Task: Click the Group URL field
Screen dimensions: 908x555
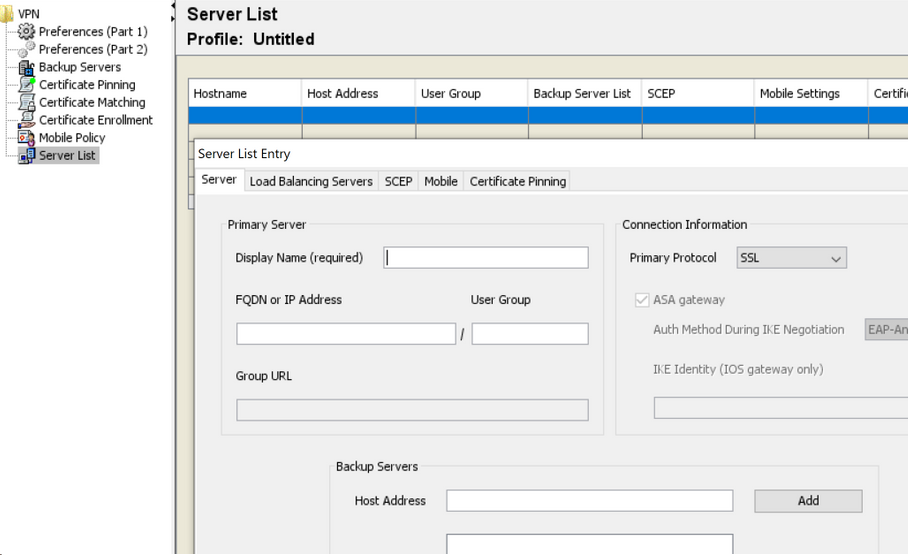Action: tap(412, 410)
